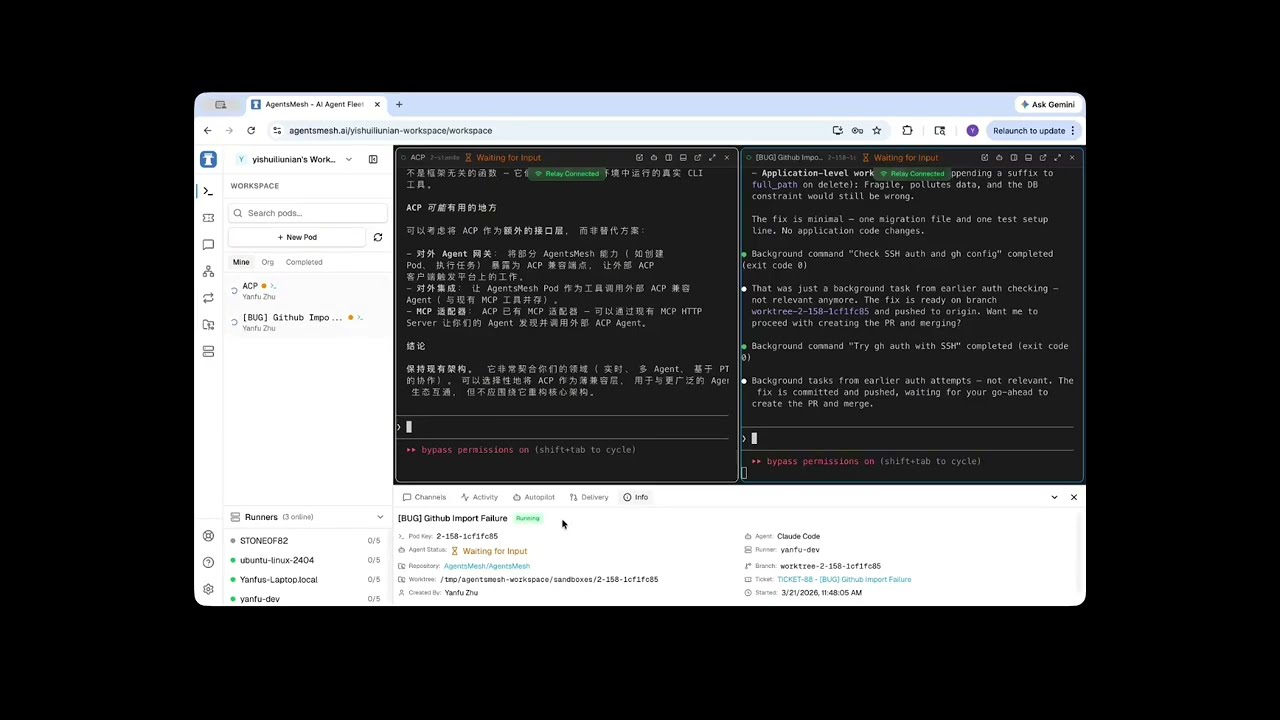Collapse the bottom info panel chevron
The width and height of the screenshot is (1280, 720).
(1054, 497)
